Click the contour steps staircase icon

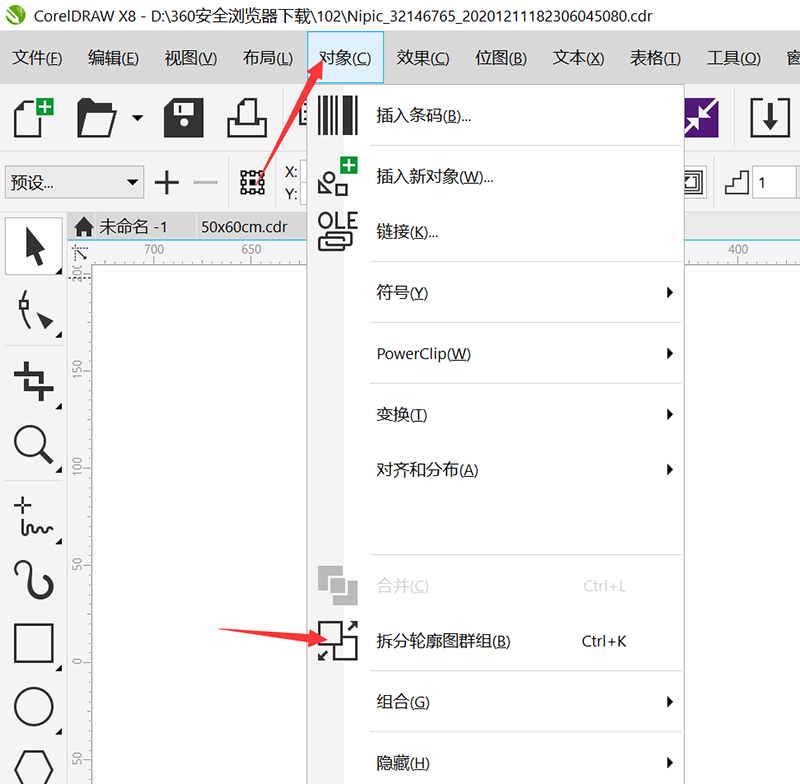pos(737,182)
